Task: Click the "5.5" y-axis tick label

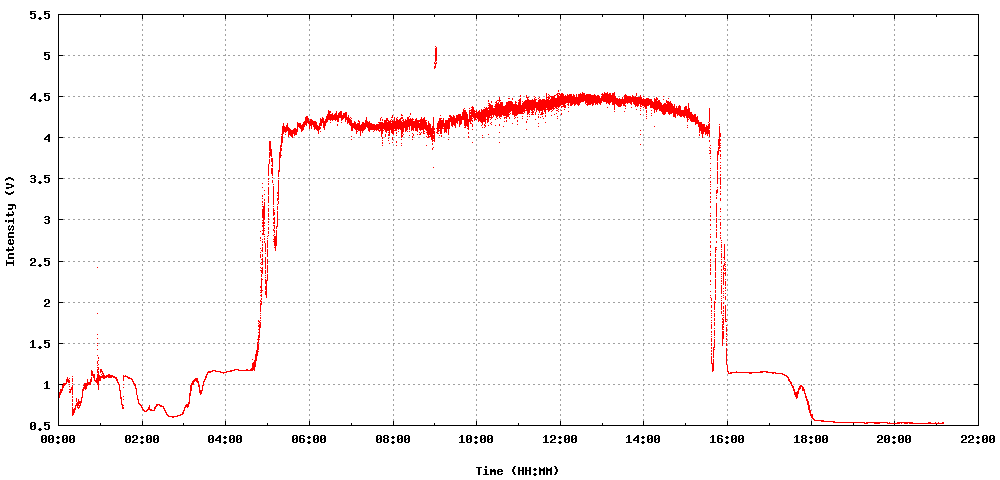Action: point(40,15)
